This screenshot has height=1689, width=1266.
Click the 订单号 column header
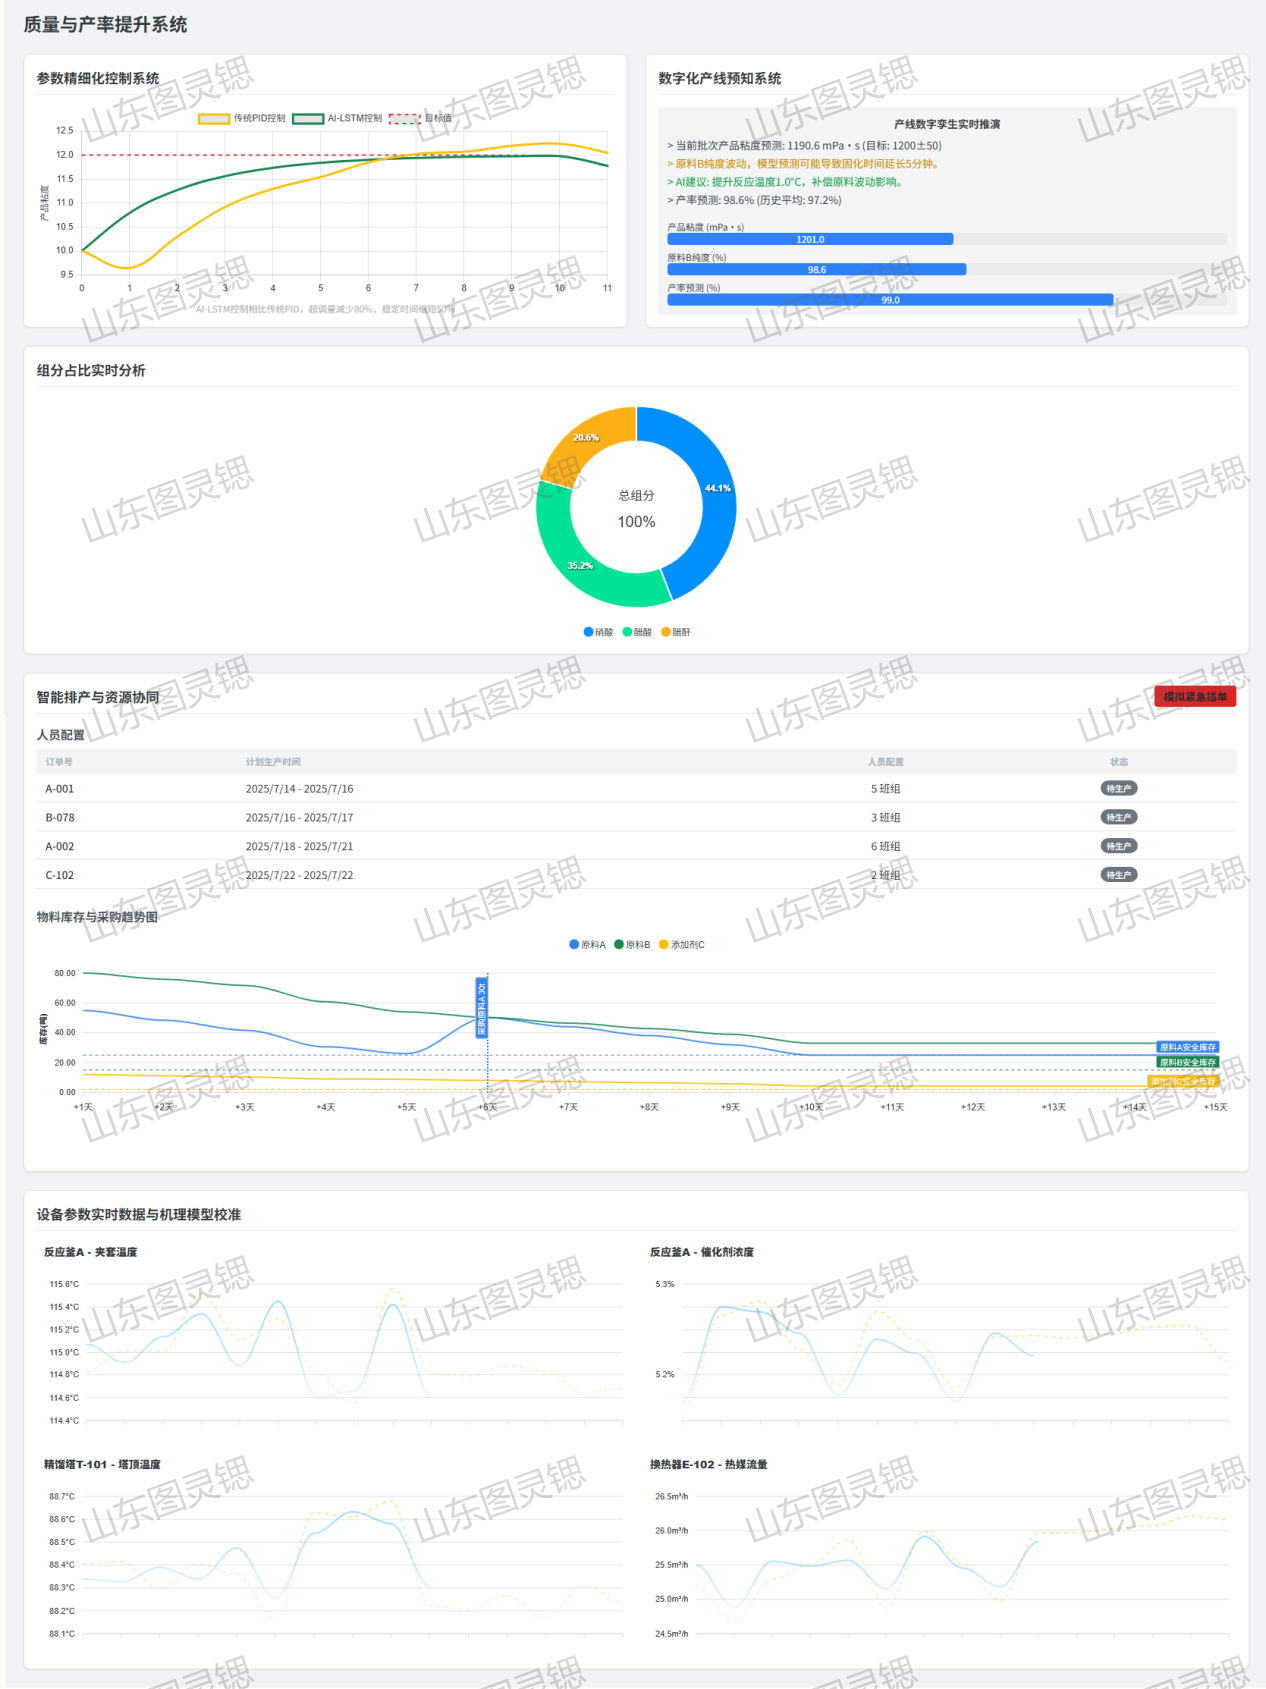(59, 762)
